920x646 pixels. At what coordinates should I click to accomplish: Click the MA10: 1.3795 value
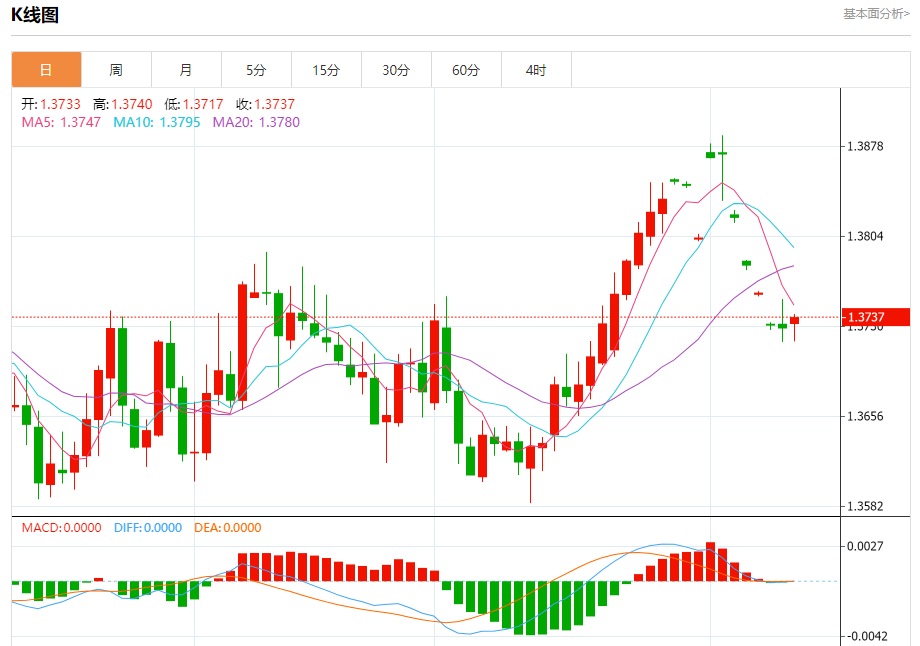click(x=157, y=122)
